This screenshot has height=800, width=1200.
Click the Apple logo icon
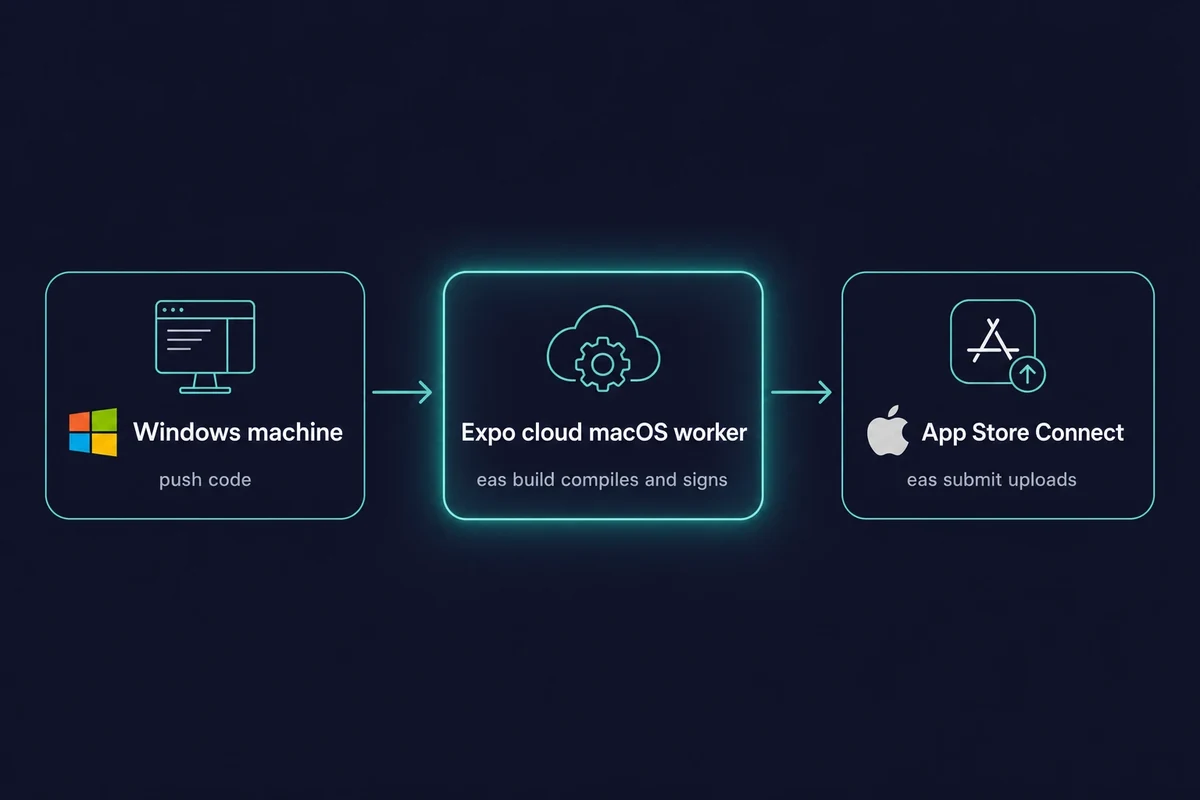click(887, 433)
